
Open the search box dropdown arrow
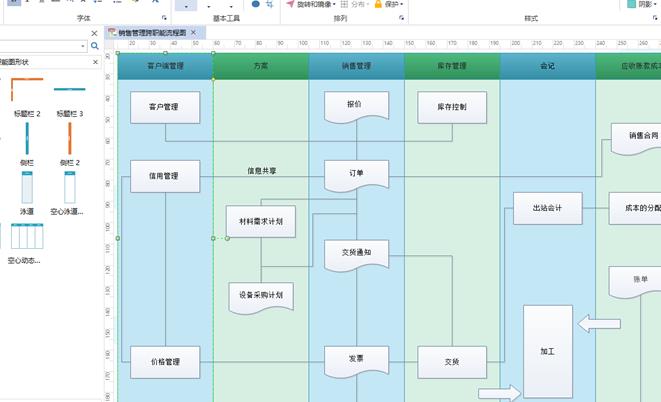point(83,46)
